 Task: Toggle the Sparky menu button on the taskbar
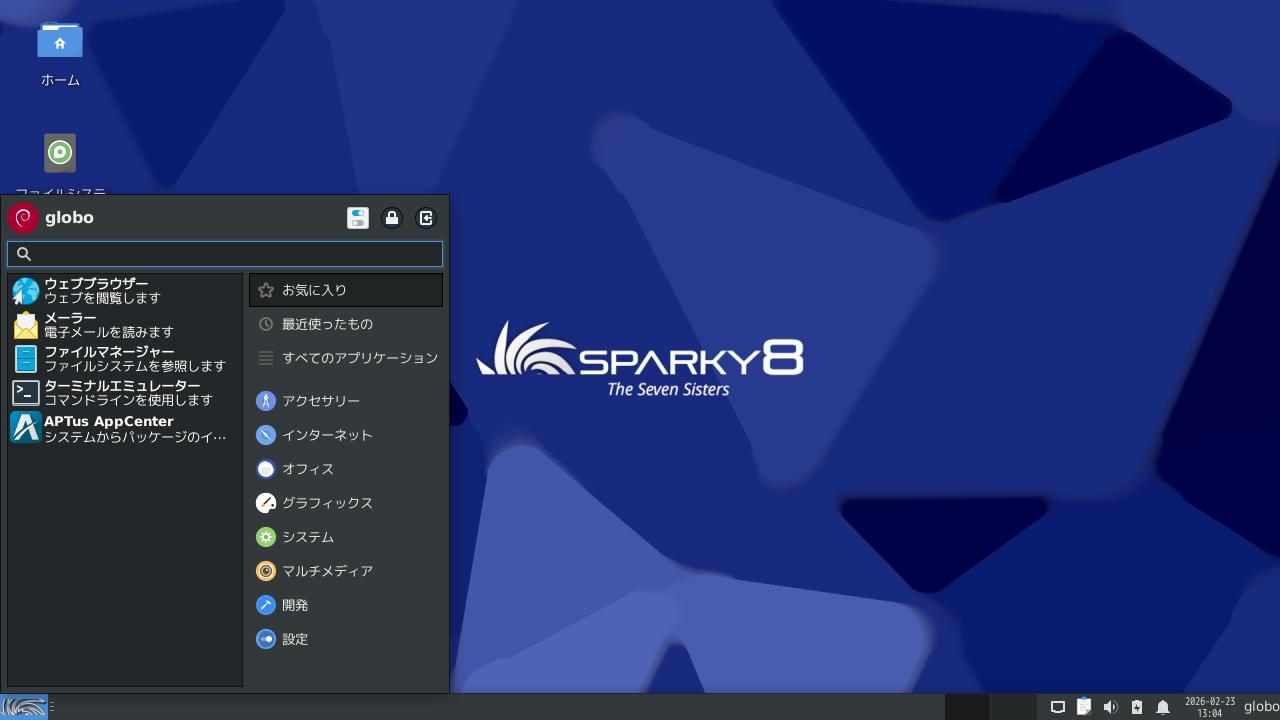tap(24, 707)
